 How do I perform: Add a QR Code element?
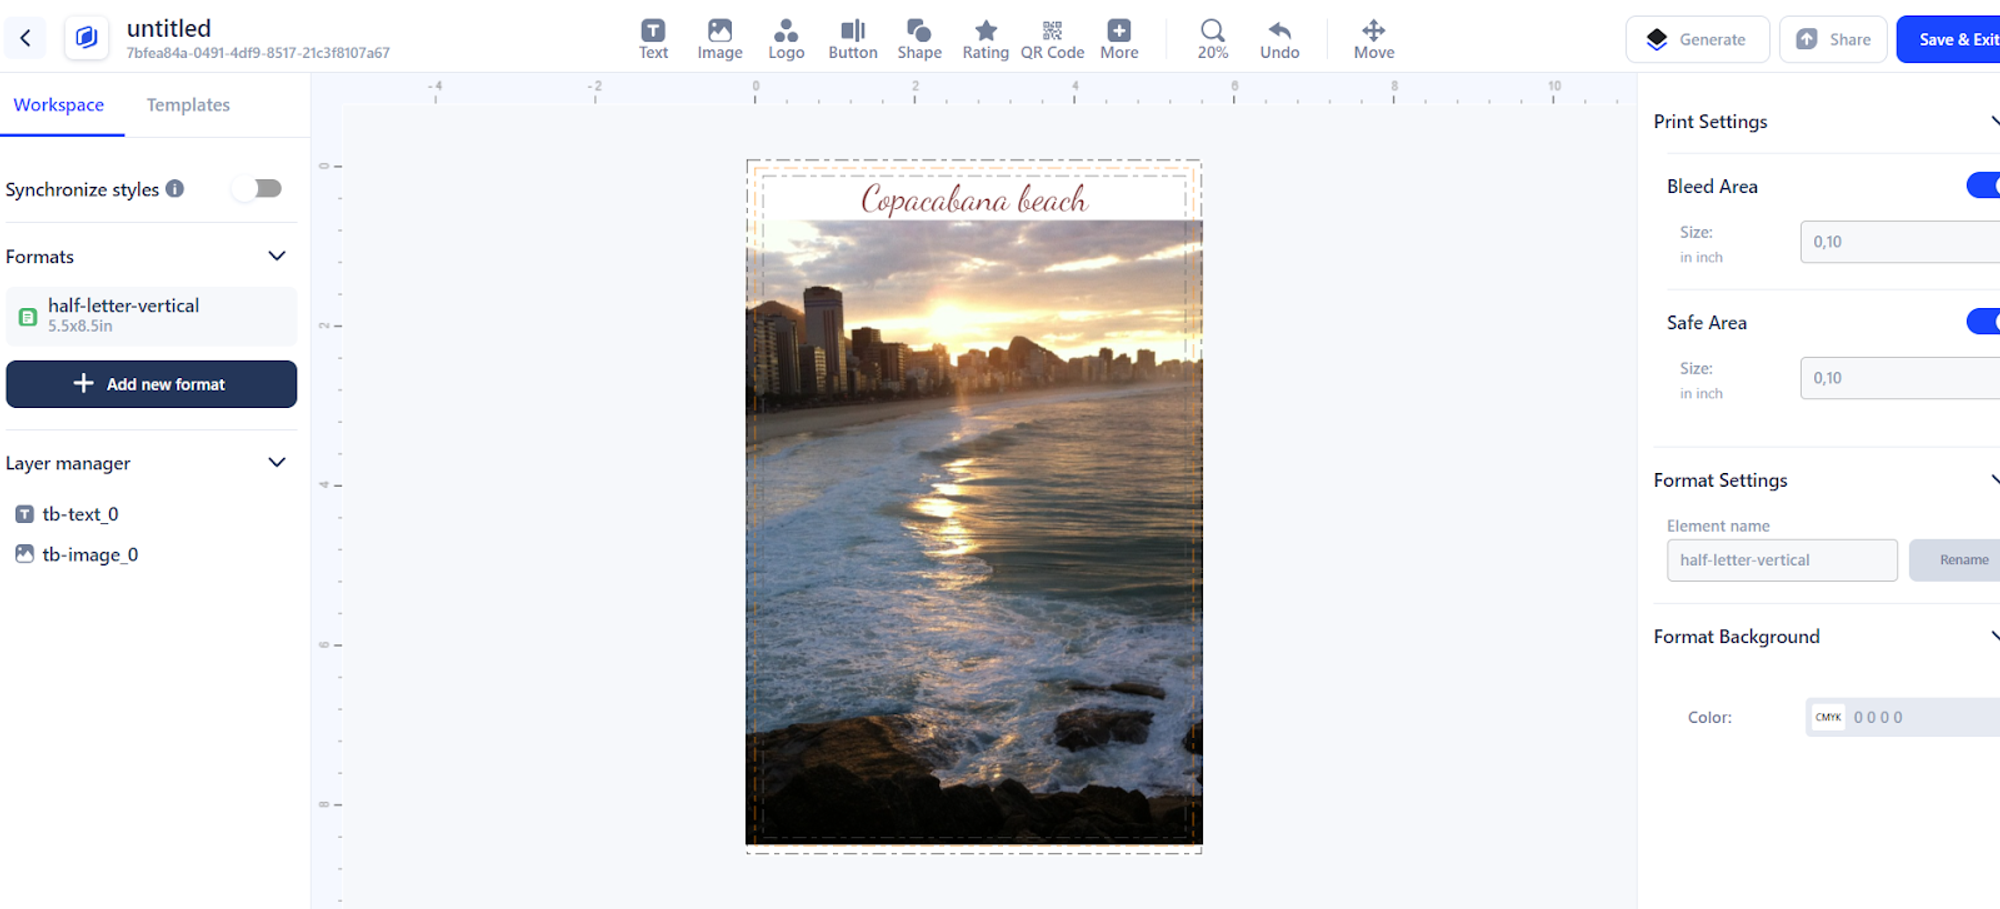[x=1052, y=39]
